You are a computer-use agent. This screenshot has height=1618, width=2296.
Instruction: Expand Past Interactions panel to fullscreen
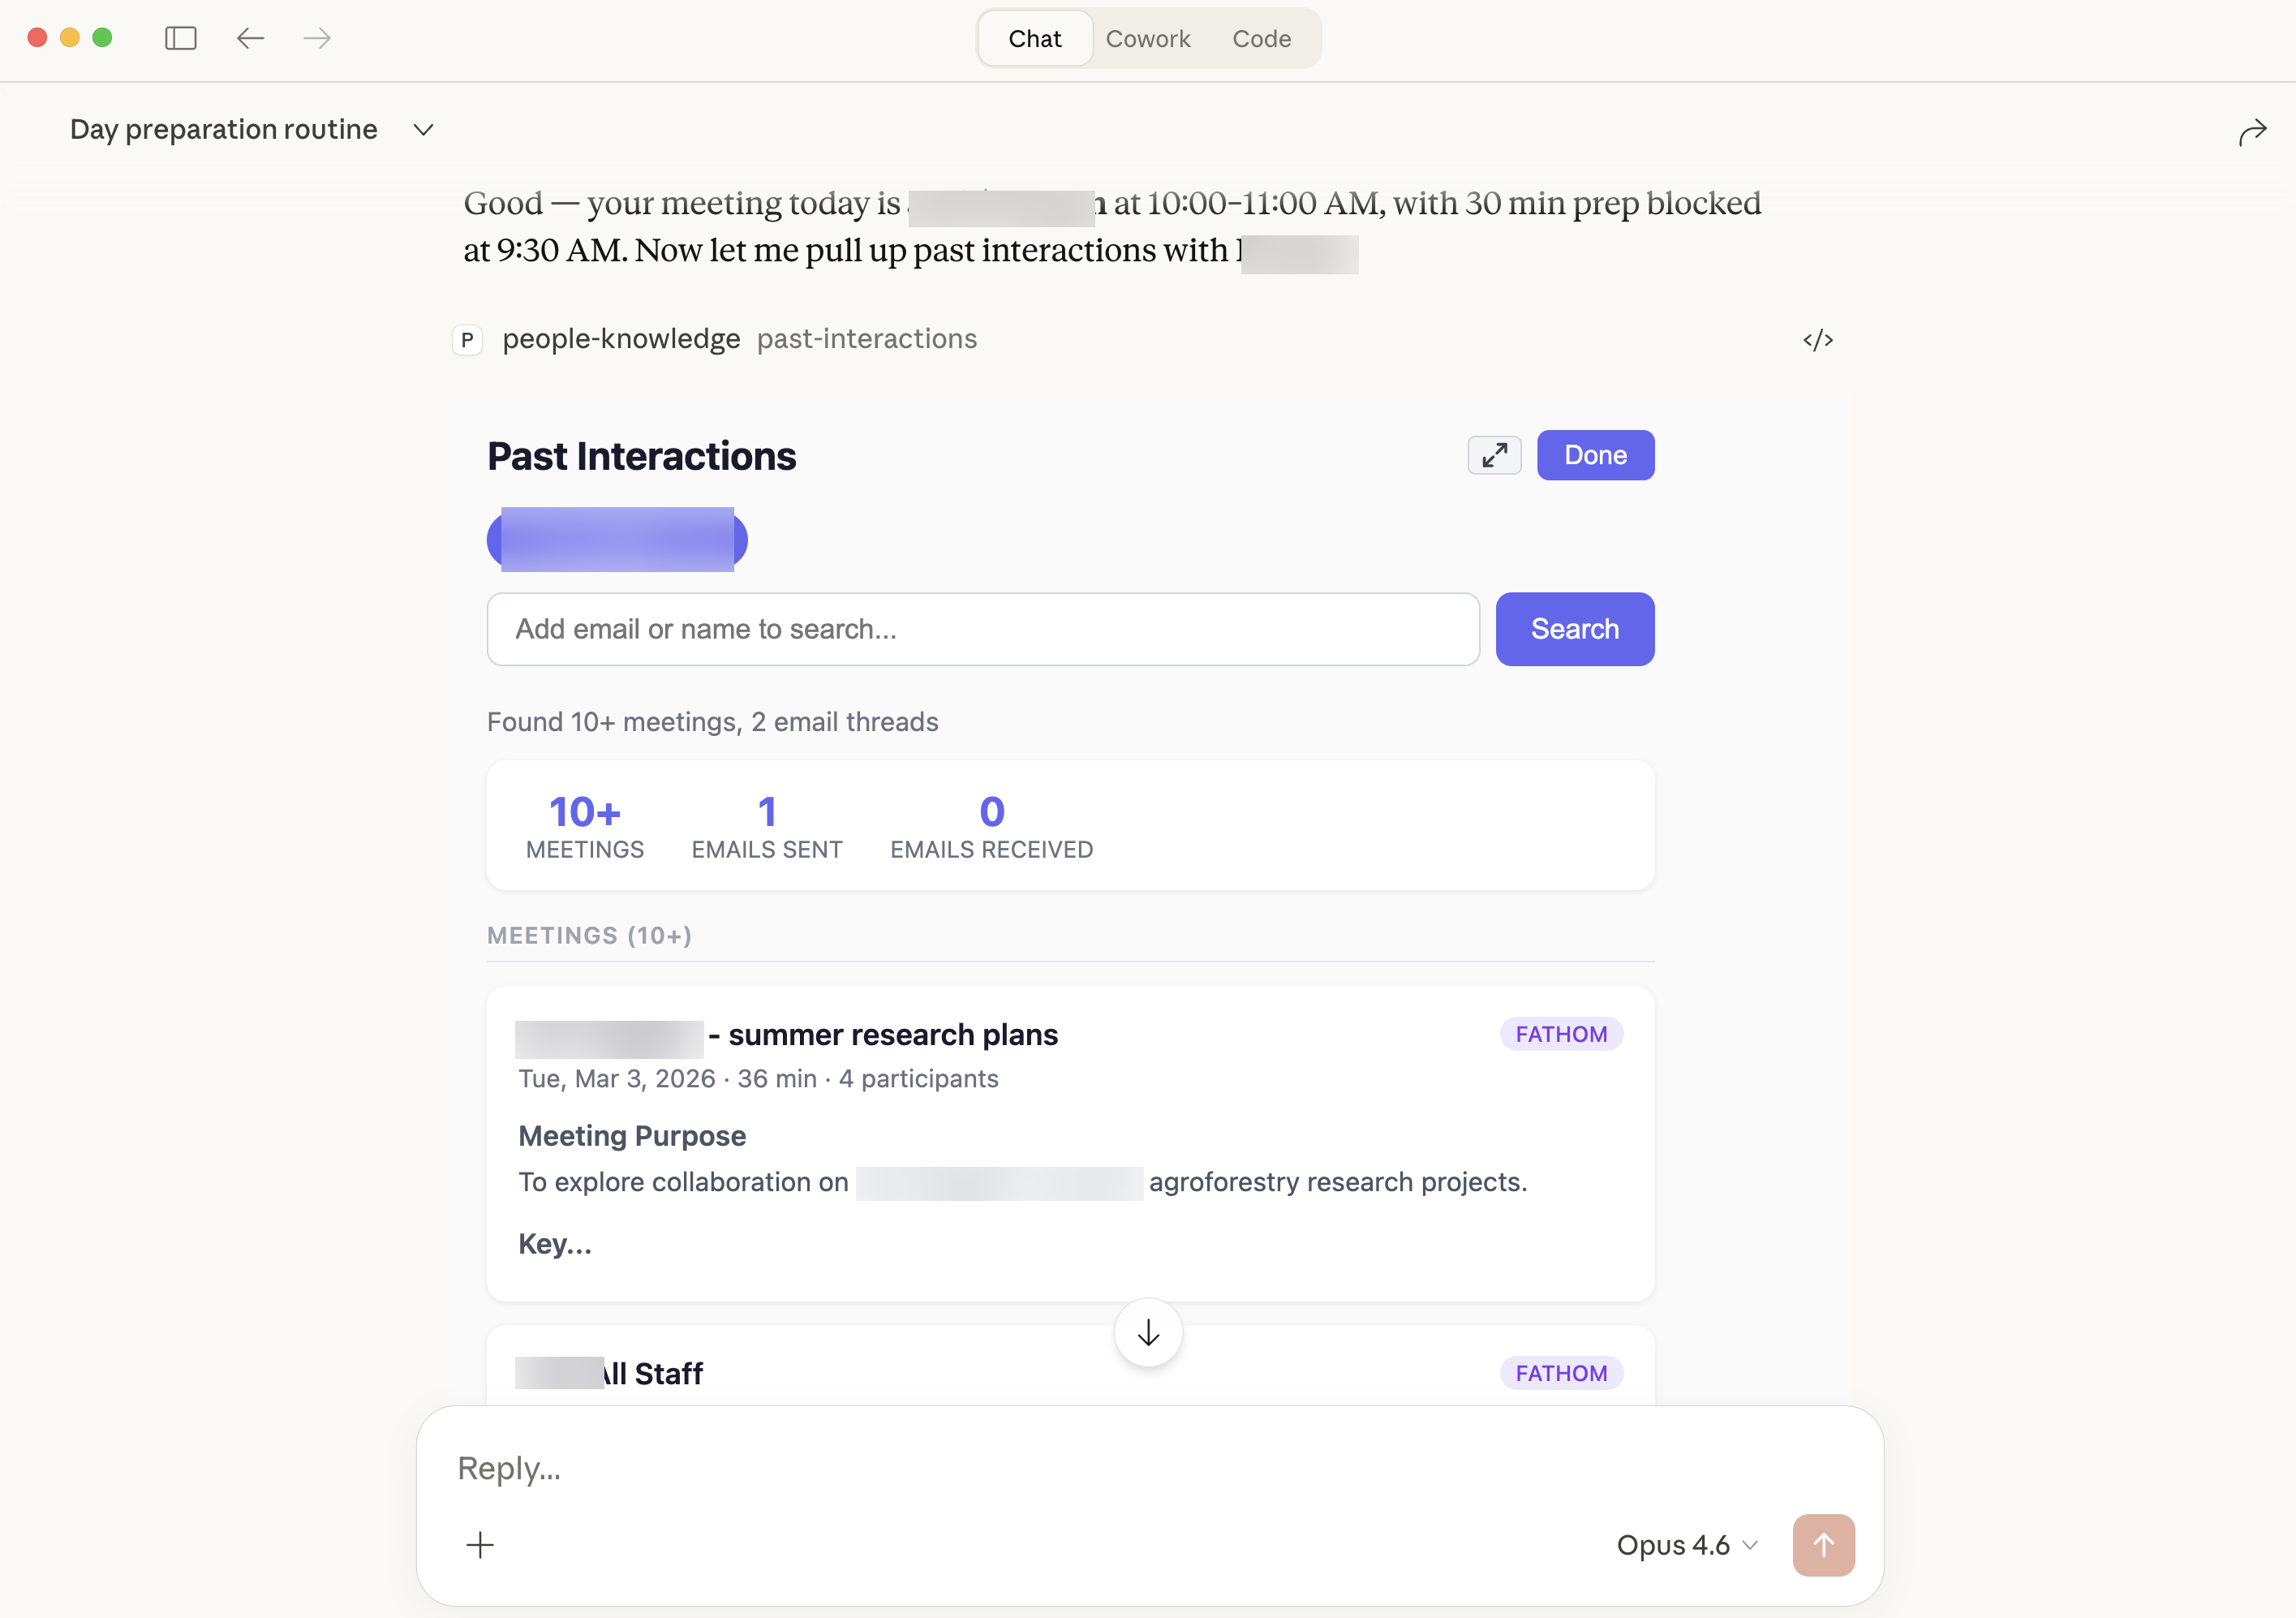tap(1494, 455)
